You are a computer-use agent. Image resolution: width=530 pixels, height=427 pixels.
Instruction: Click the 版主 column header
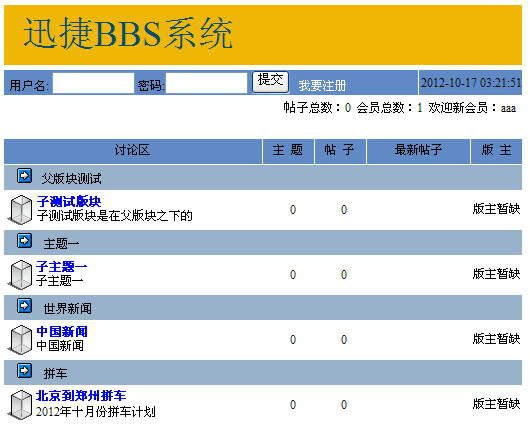point(497,151)
